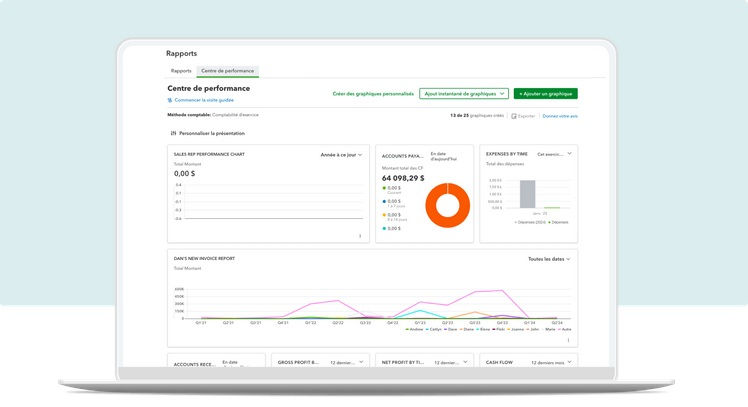Image resolution: width=748 pixels, height=407 pixels.
Task: Click the orange donut chart in Accounts Payable
Action: point(447,205)
